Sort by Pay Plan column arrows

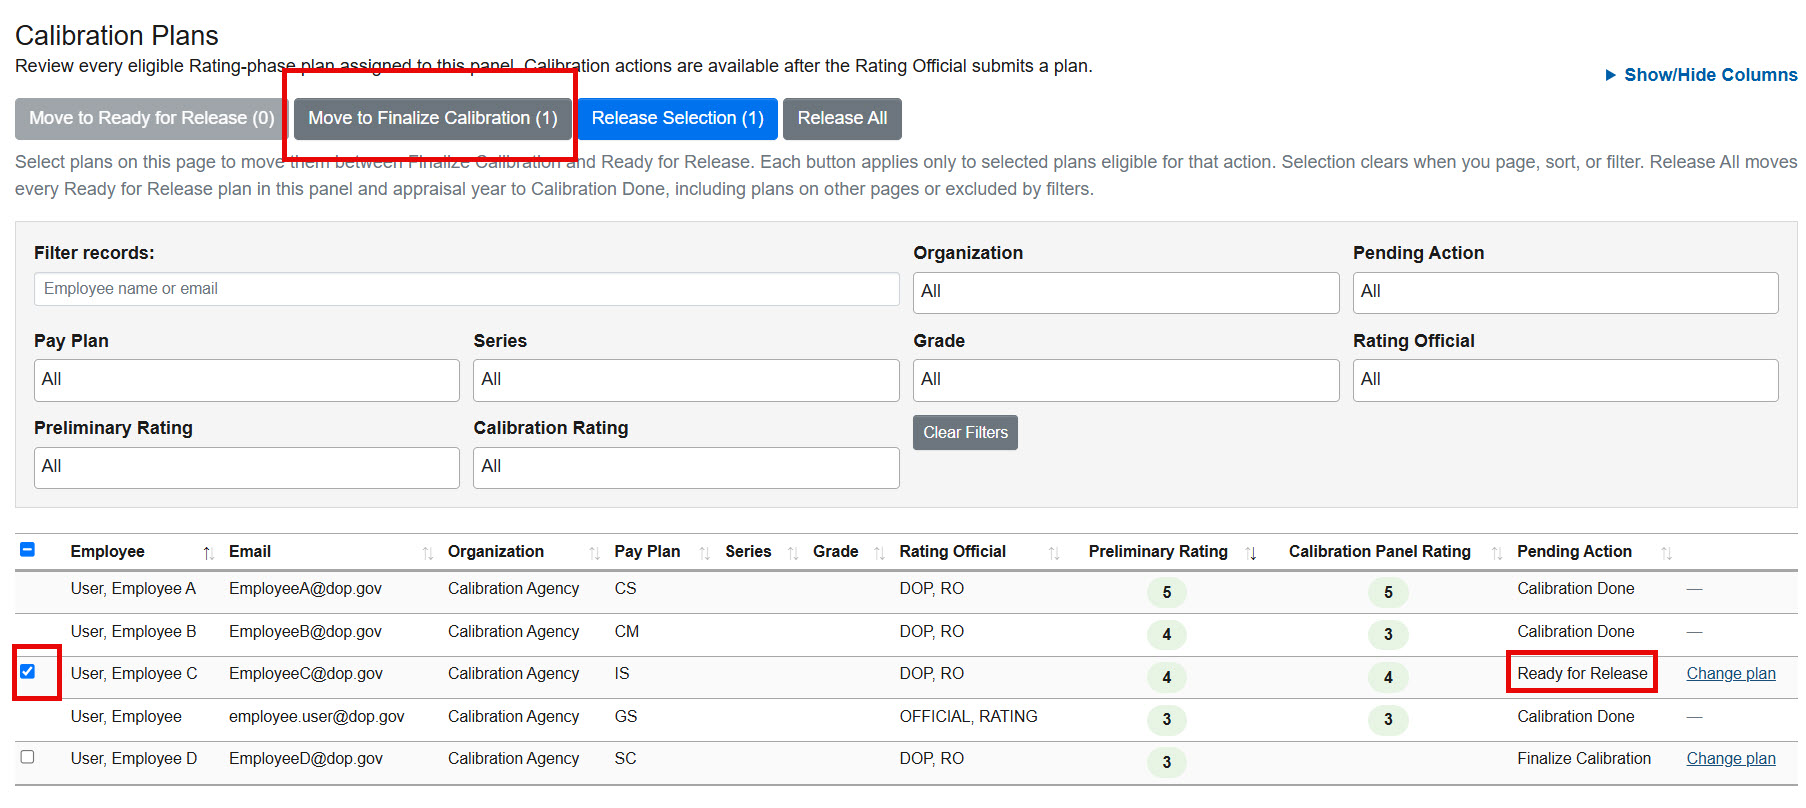click(704, 553)
